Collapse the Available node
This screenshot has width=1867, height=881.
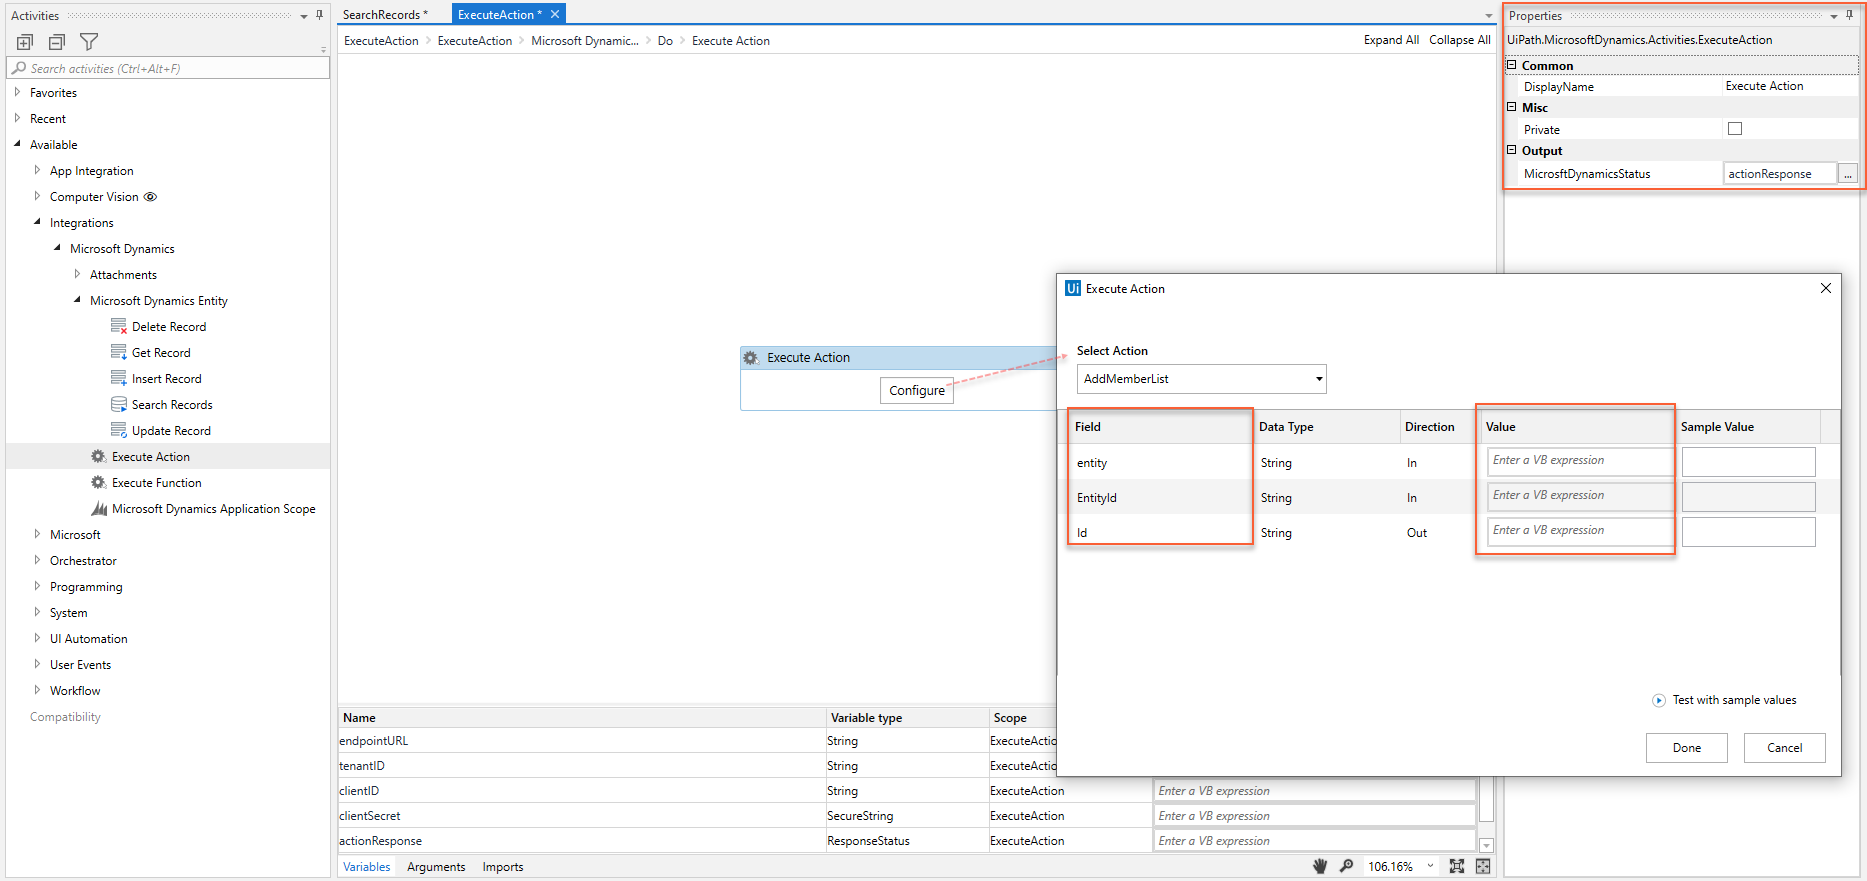[x=17, y=144]
